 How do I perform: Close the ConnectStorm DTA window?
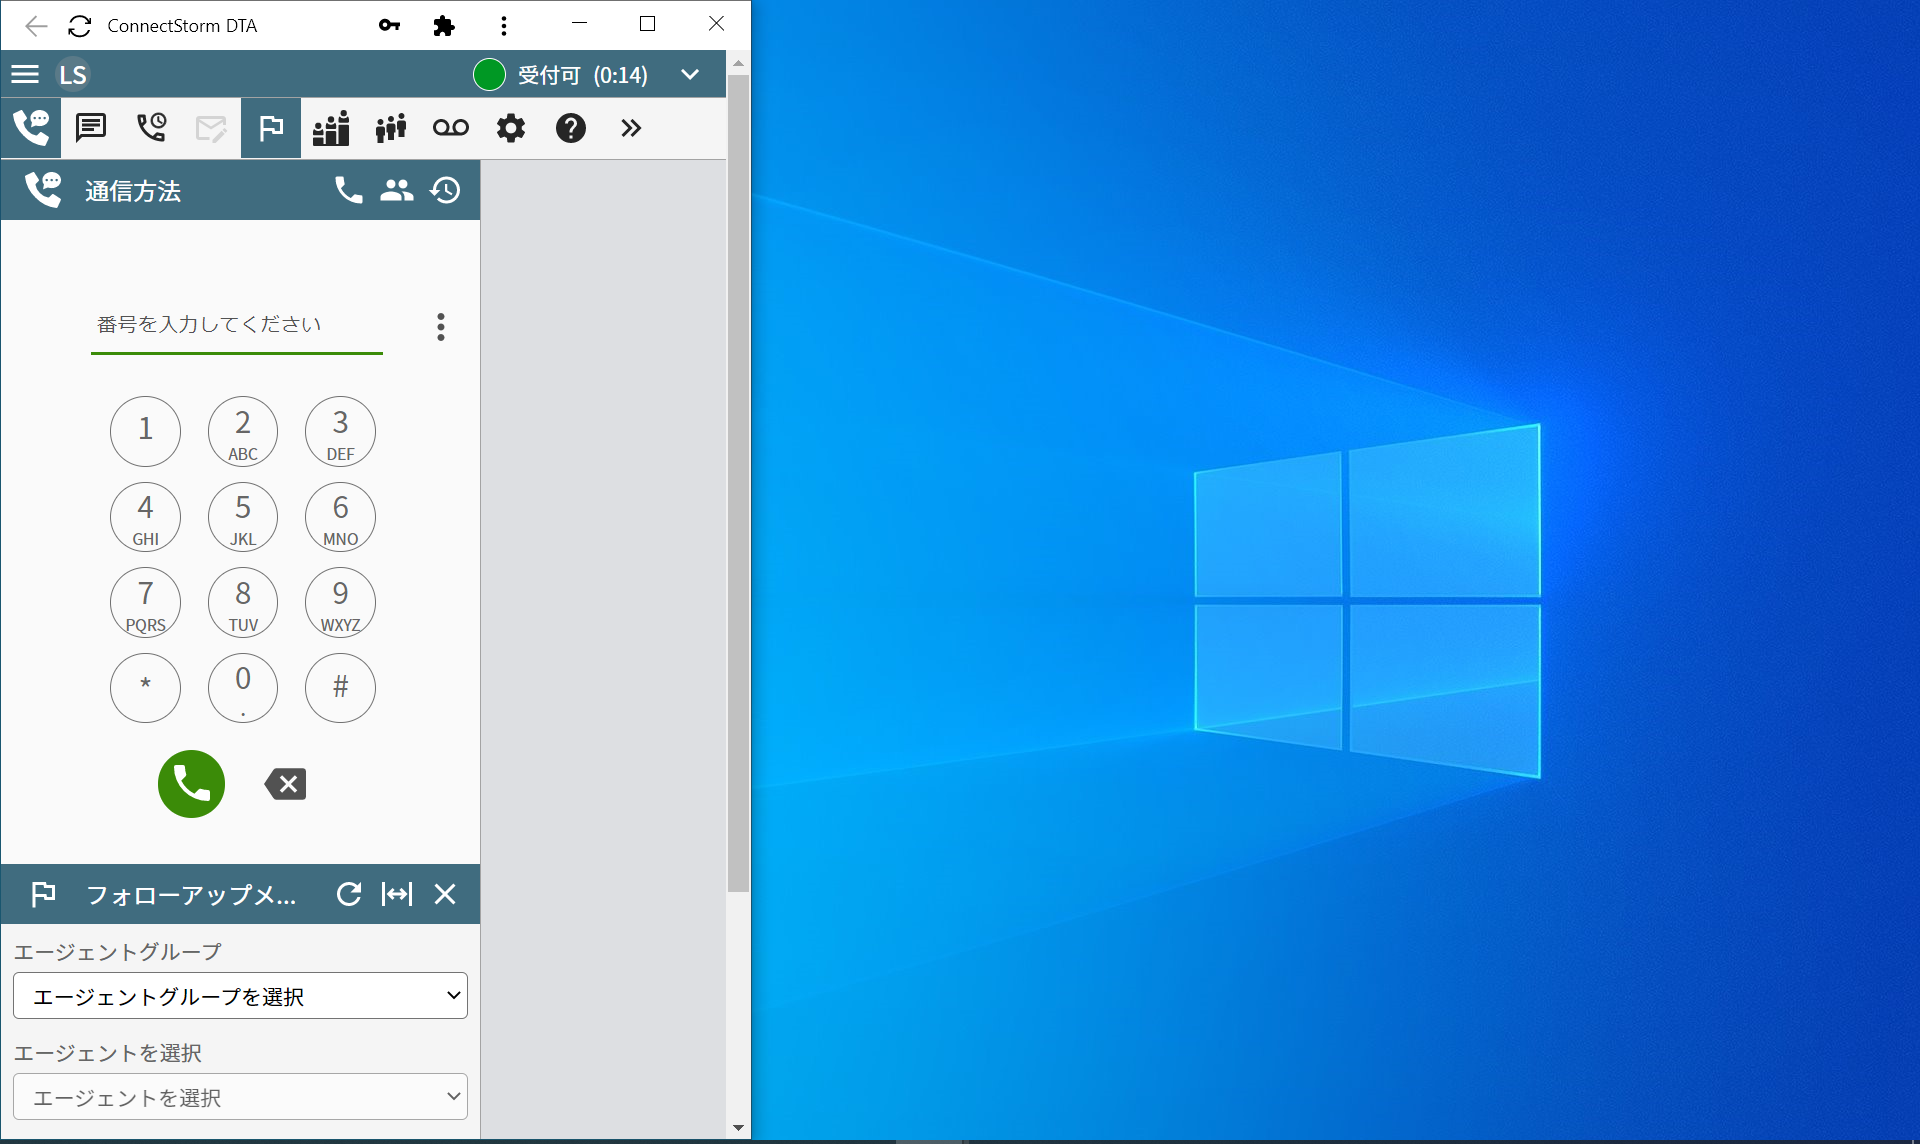[716, 23]
